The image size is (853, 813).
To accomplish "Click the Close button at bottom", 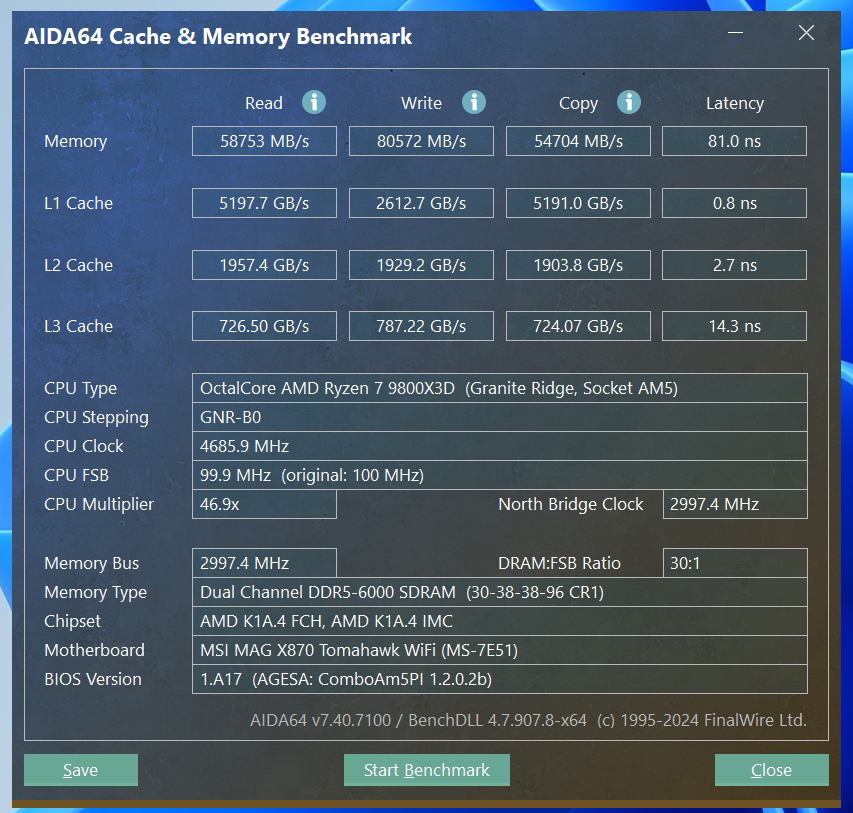I will tap(771, 770).
